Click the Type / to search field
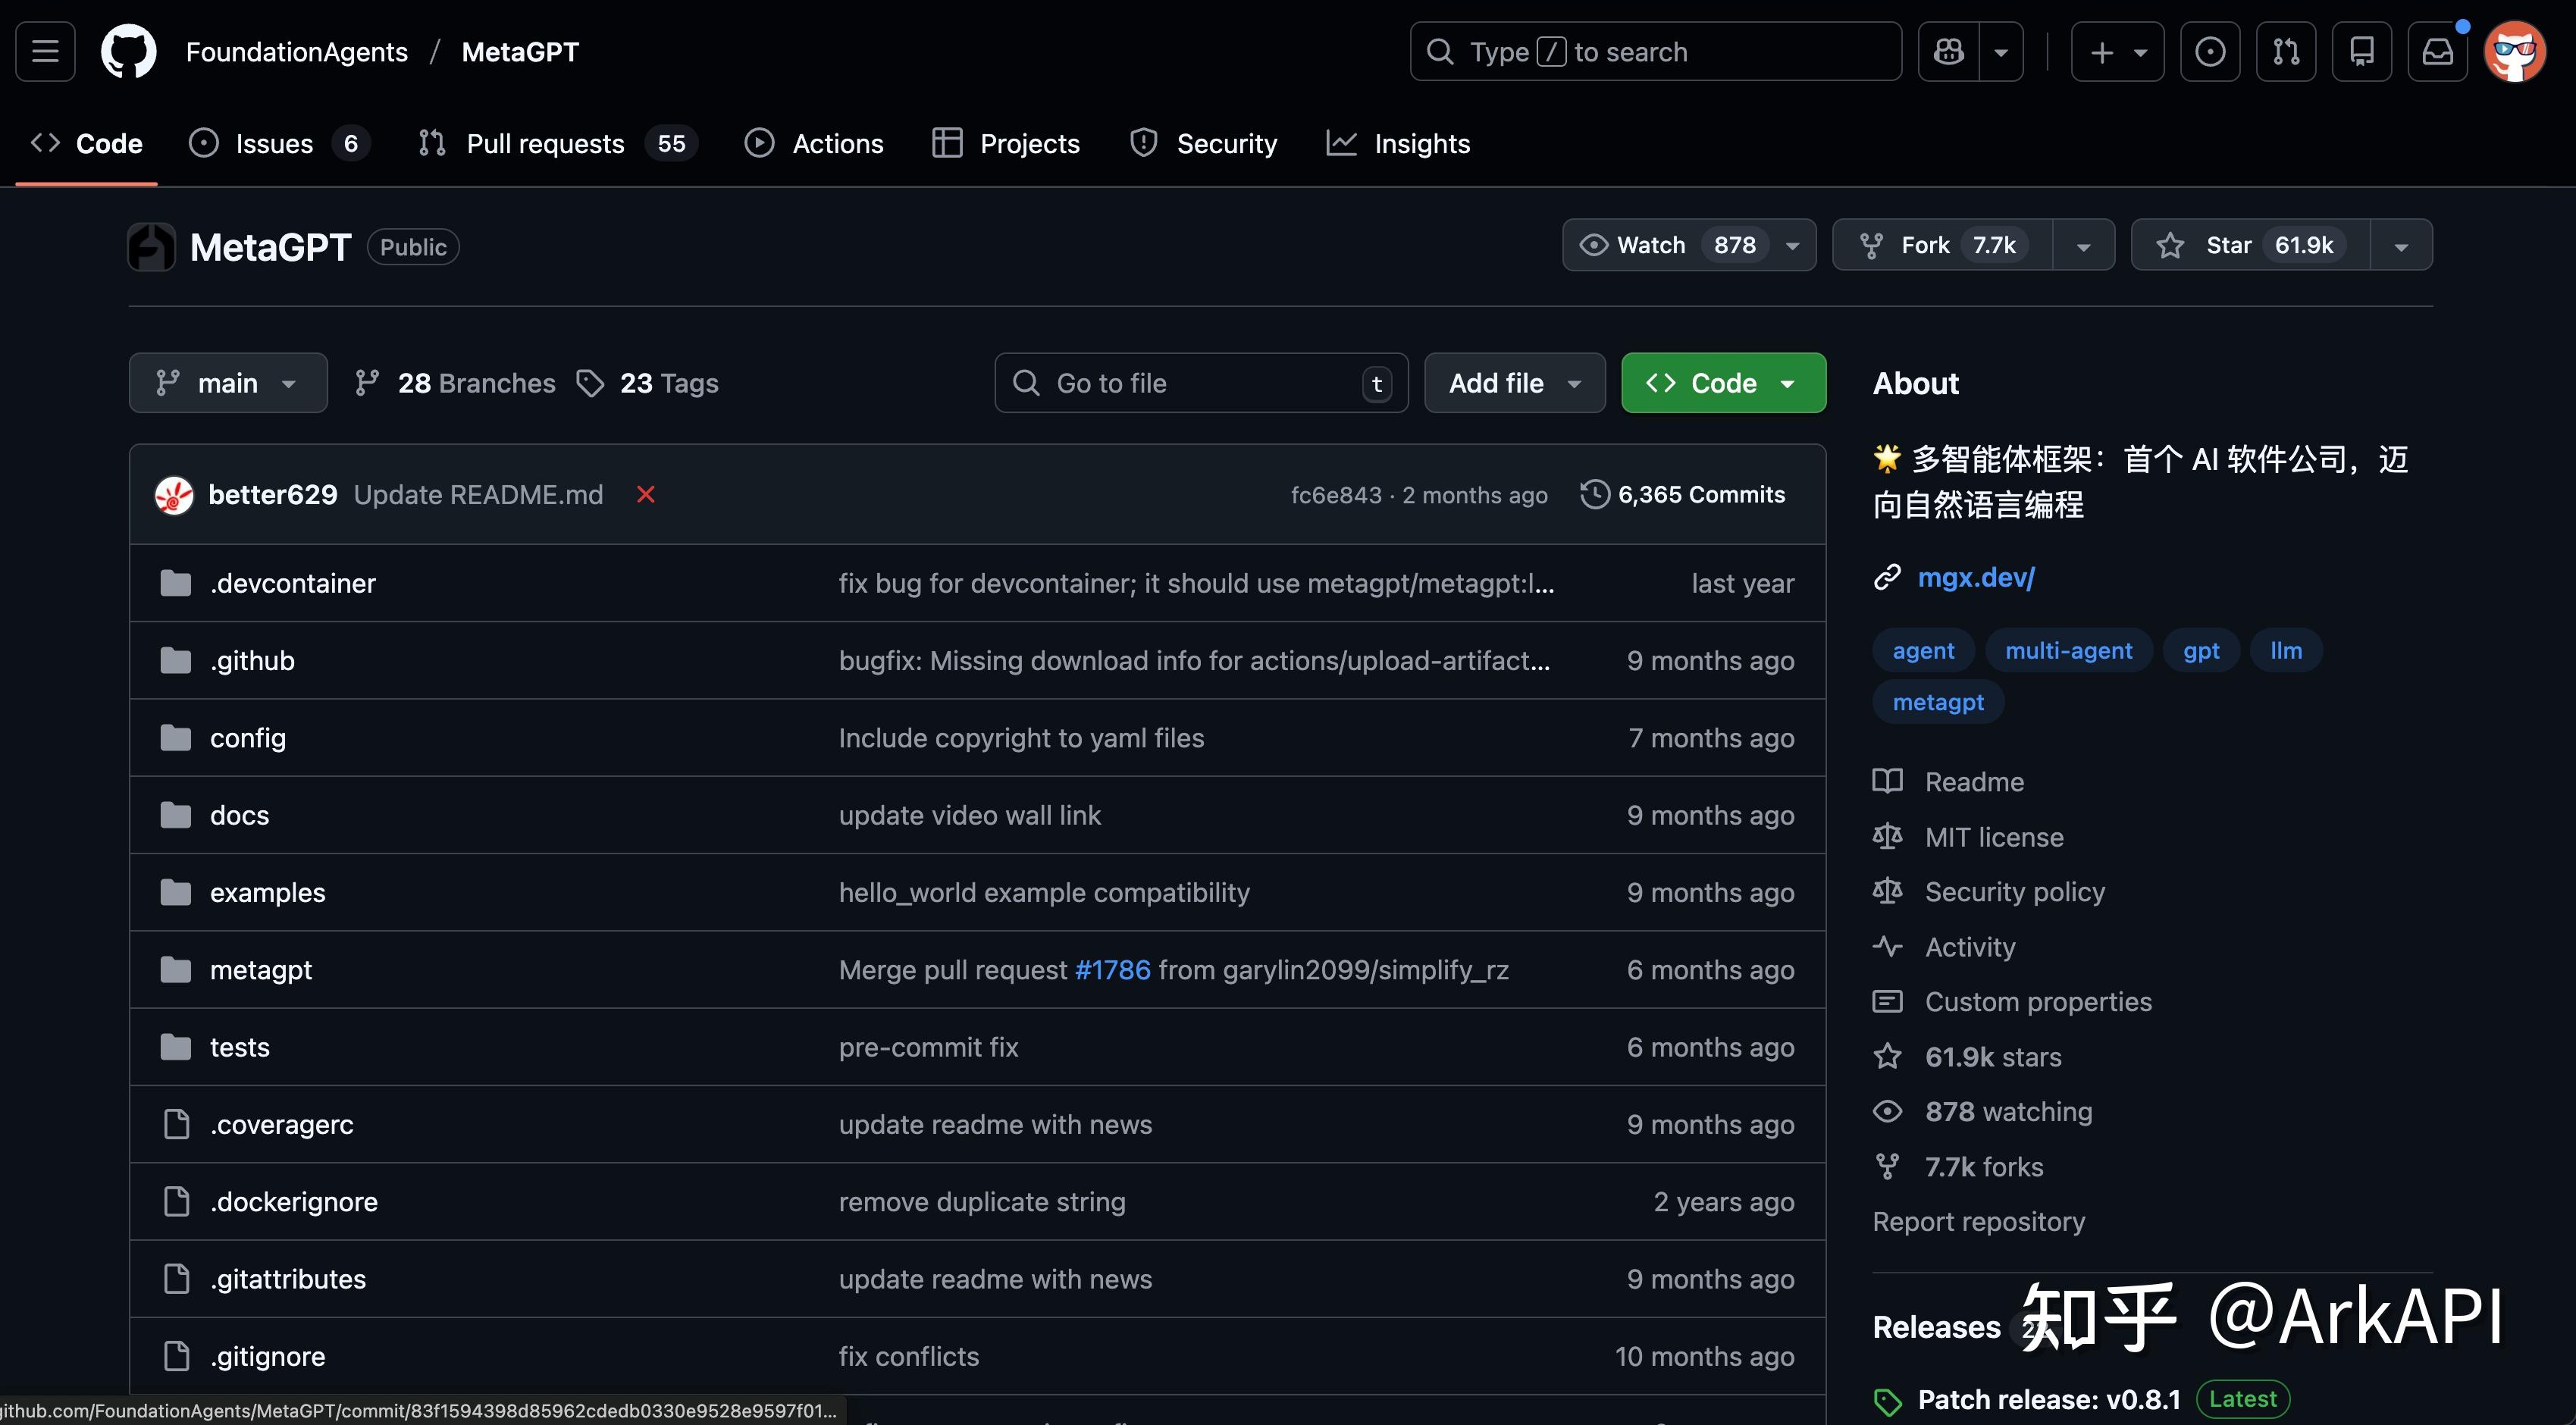 click(x=1655, y=51)
